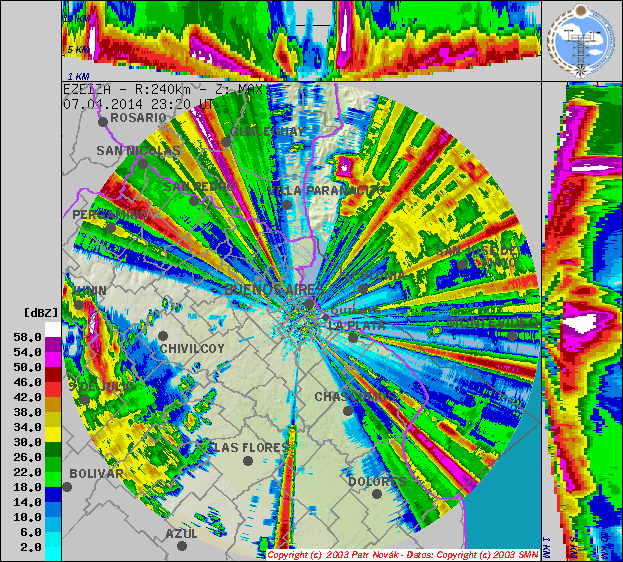Screen dimensions: 623x562
Task: Select the Chivilcoy city marker dot
Action: (x=163, y=336)
